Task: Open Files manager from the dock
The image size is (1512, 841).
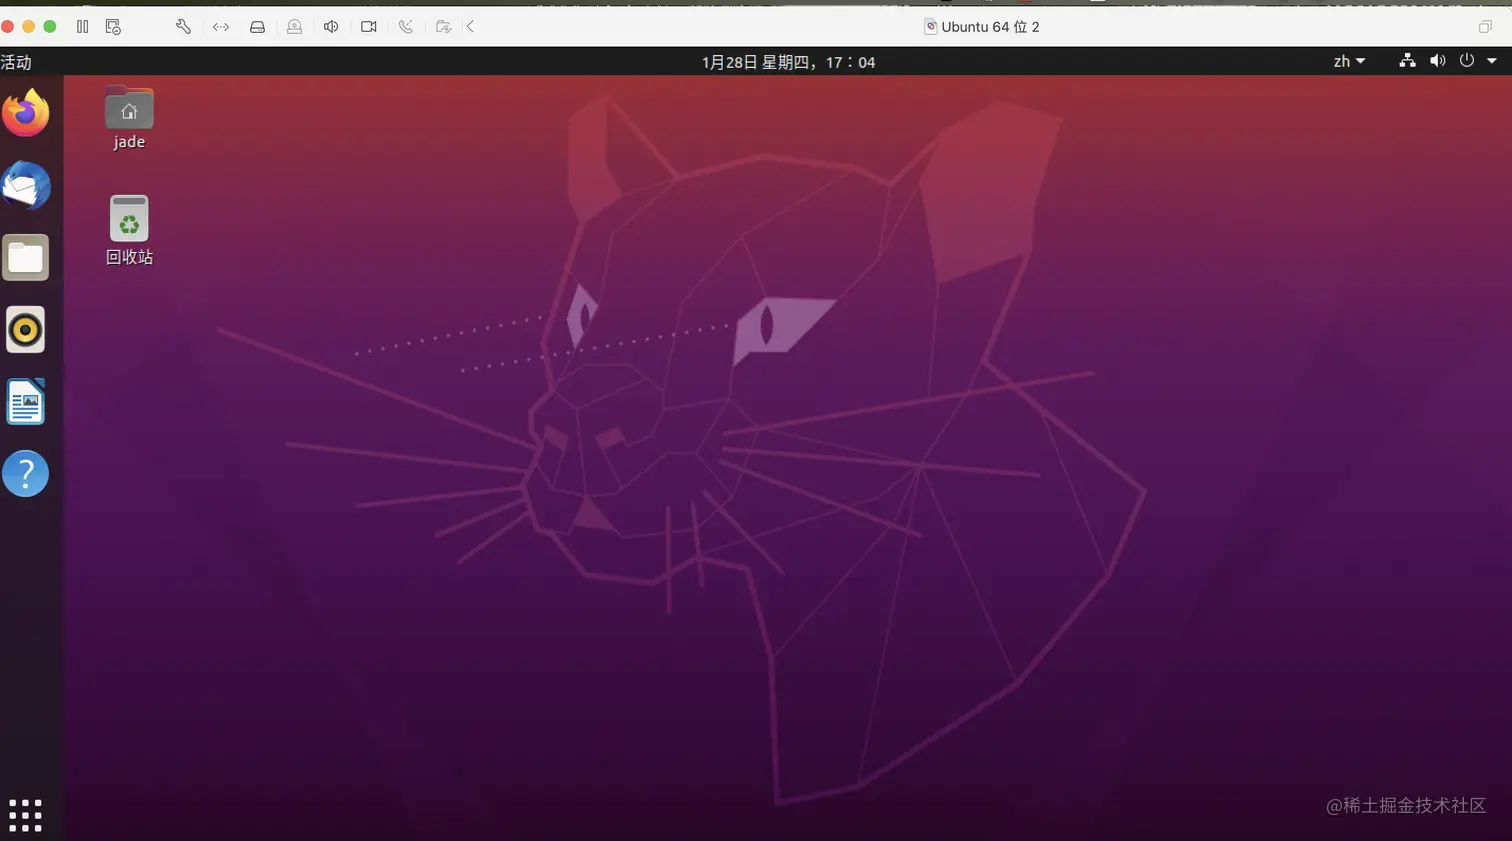Action: pos(26,258)
